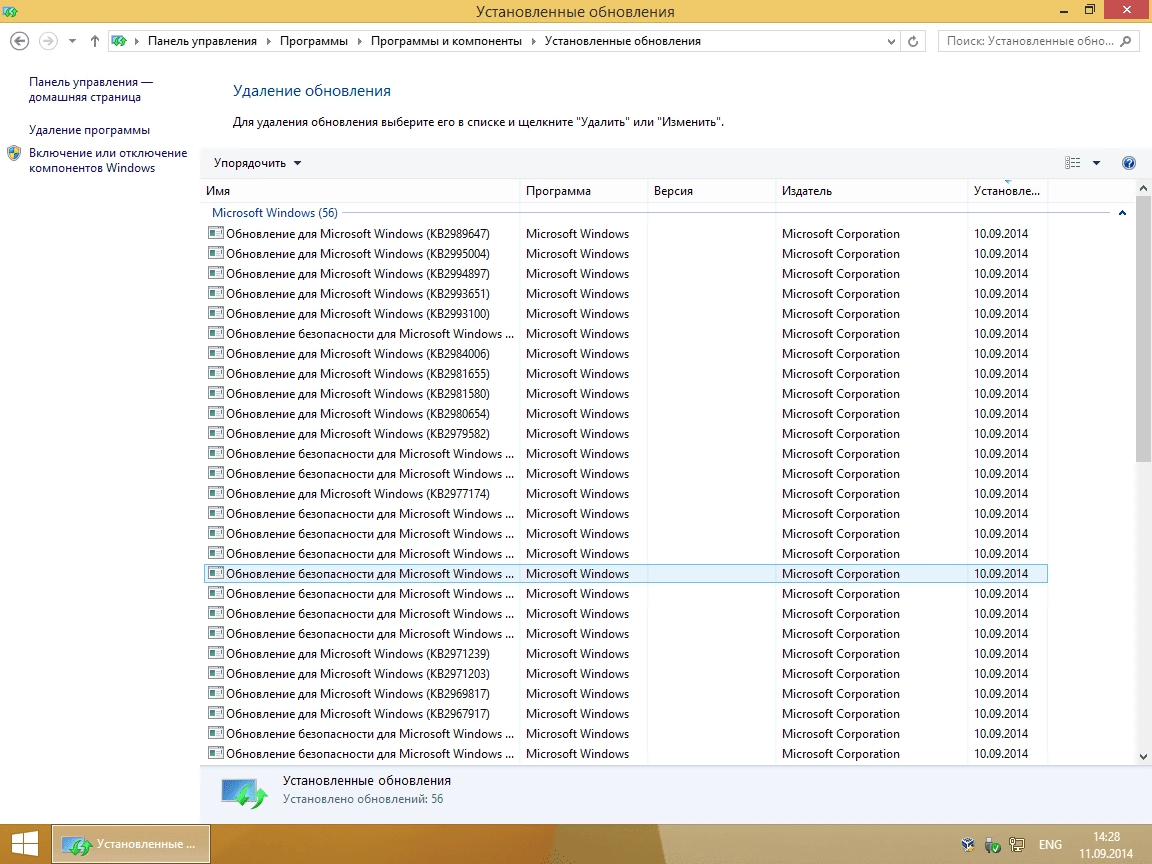Open address bar history dropdown
The image size is (1152, 864).
pyautogui.click(x=891, y=41)
